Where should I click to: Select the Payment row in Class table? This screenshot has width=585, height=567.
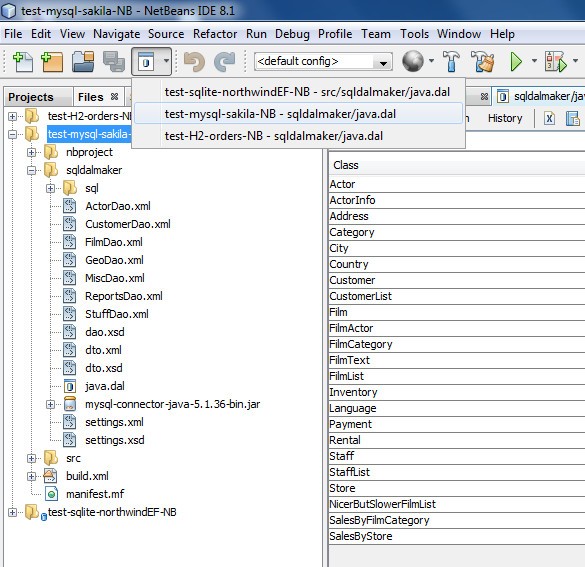tap(457, 424)
